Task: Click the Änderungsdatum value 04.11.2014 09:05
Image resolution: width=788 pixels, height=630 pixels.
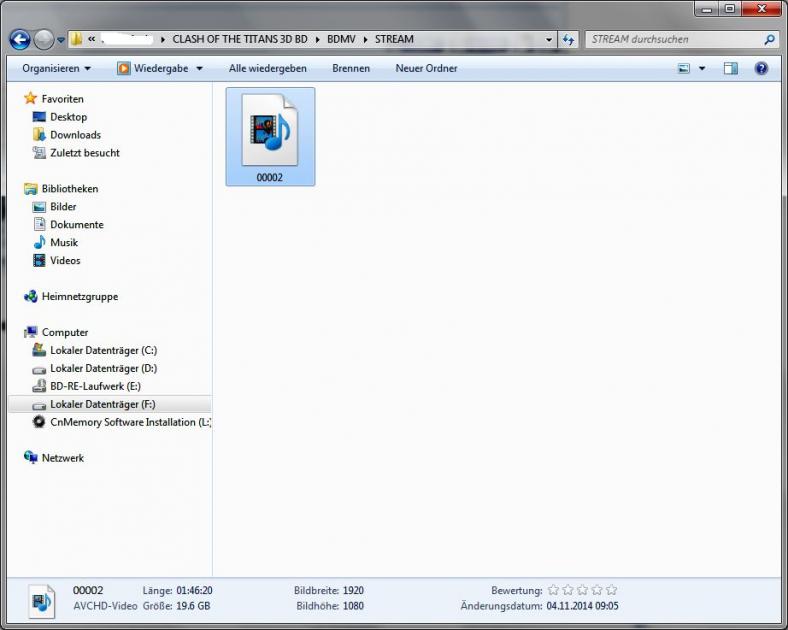Action: 582,606
